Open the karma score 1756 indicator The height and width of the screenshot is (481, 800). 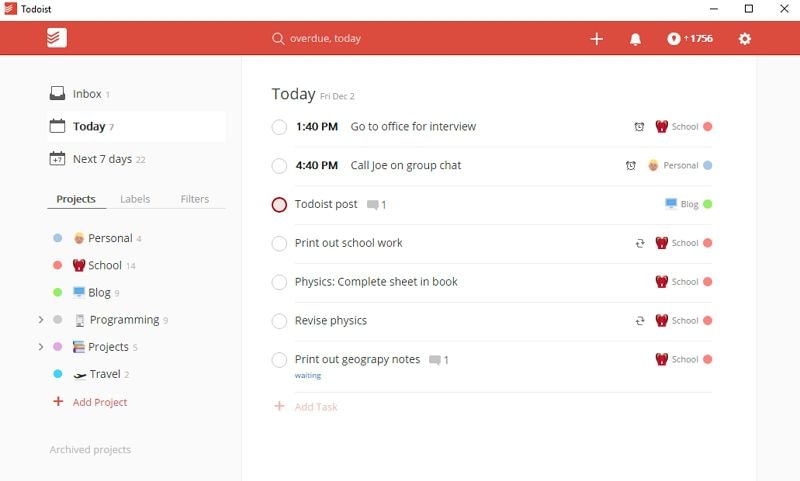click(690, 39)
